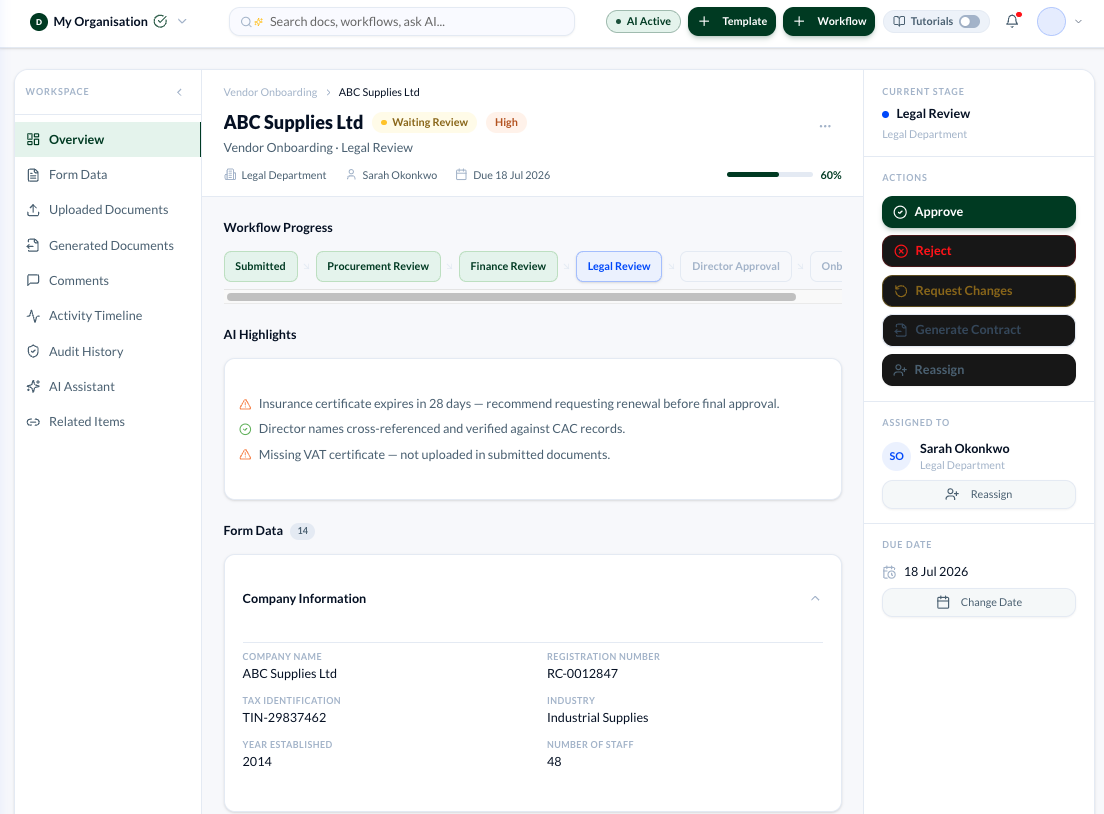The image size is (1104, 814).
Task: Click the green check icon for director names
Action: pyautogui.click(x=245, y=429)
